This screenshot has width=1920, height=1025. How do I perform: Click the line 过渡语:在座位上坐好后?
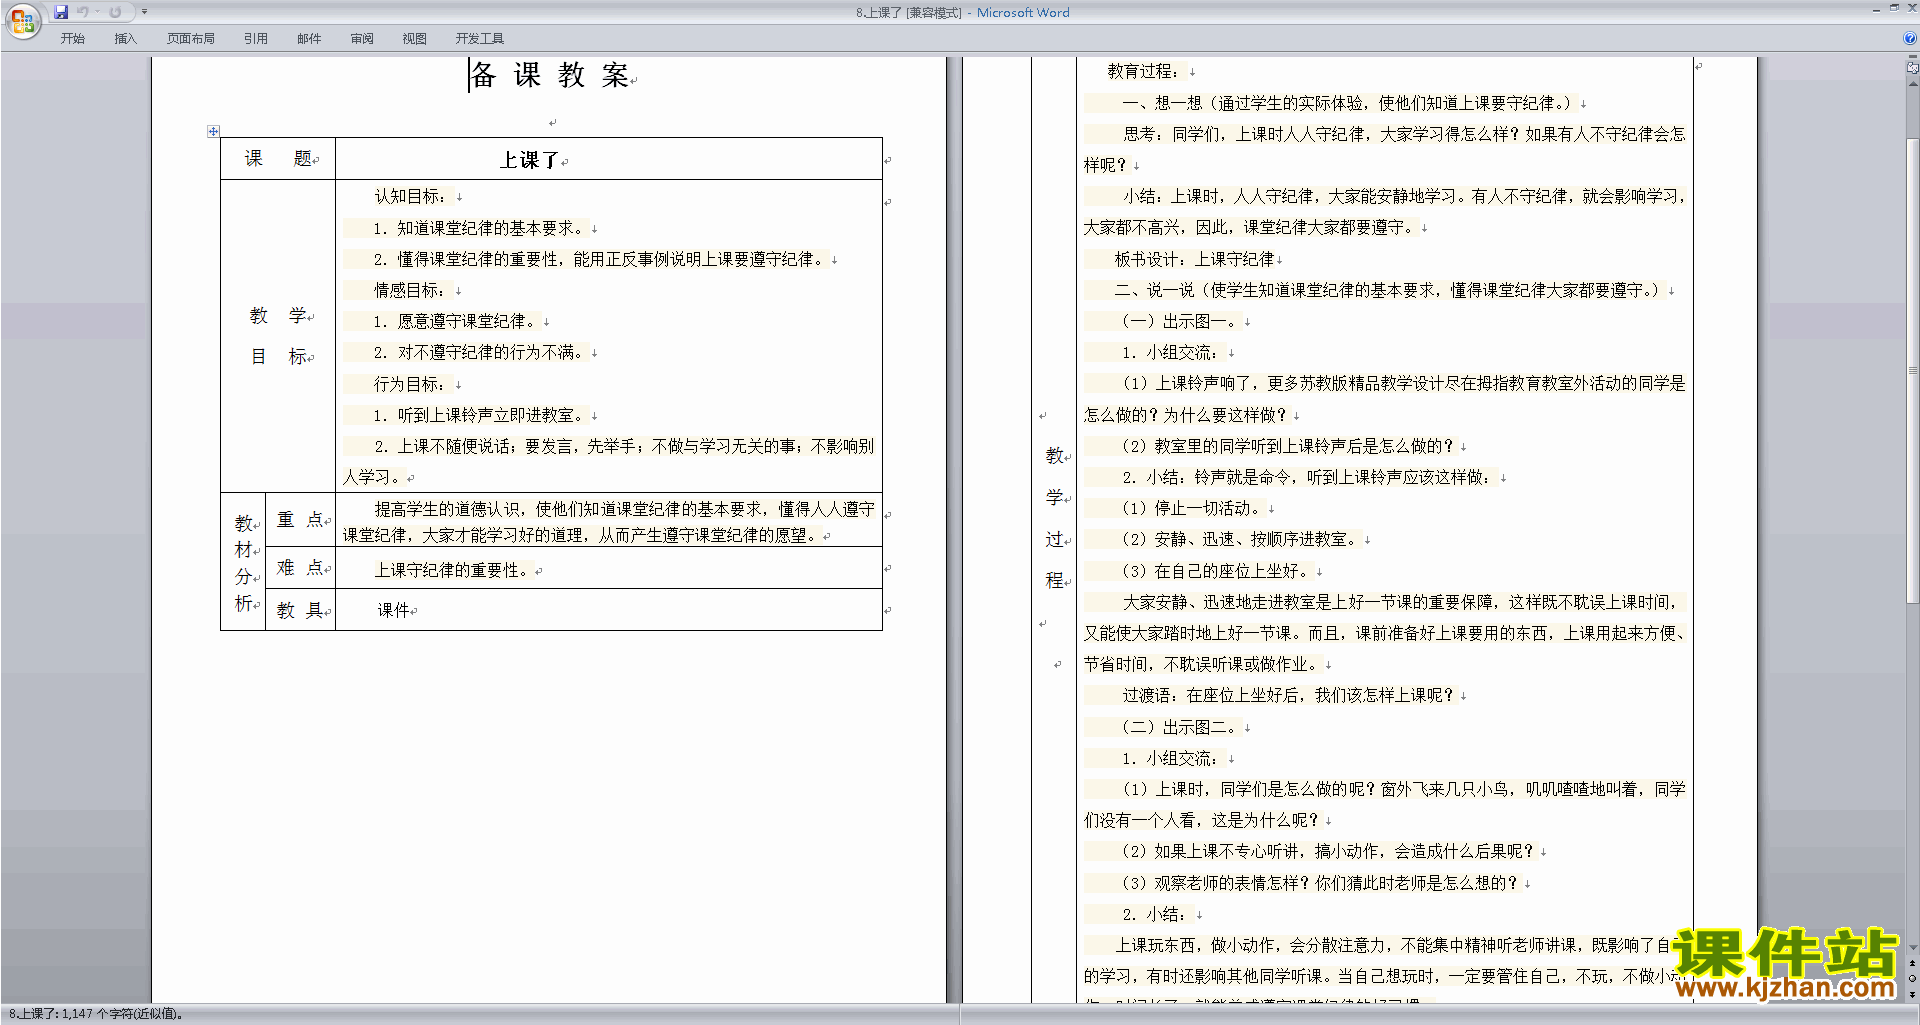(1287, 695)
